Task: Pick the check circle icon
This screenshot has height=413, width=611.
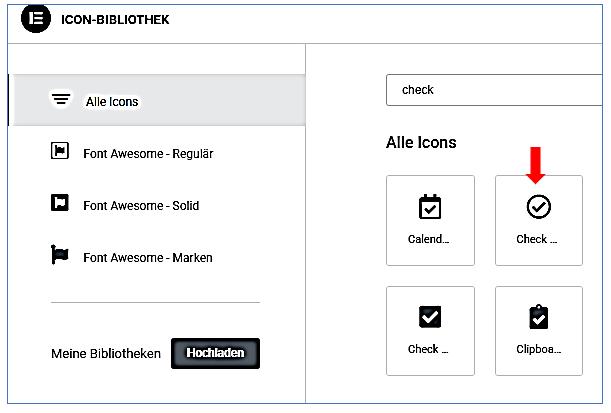Action: [538, 207]
